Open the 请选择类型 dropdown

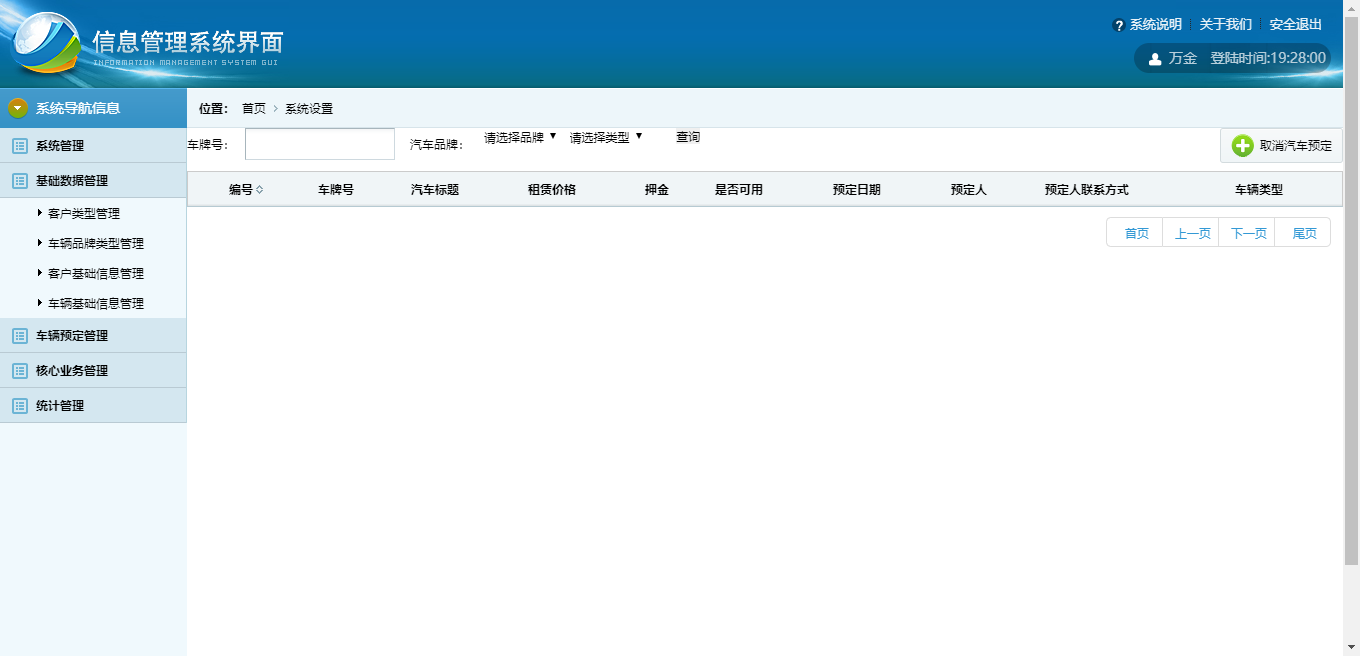606,138
